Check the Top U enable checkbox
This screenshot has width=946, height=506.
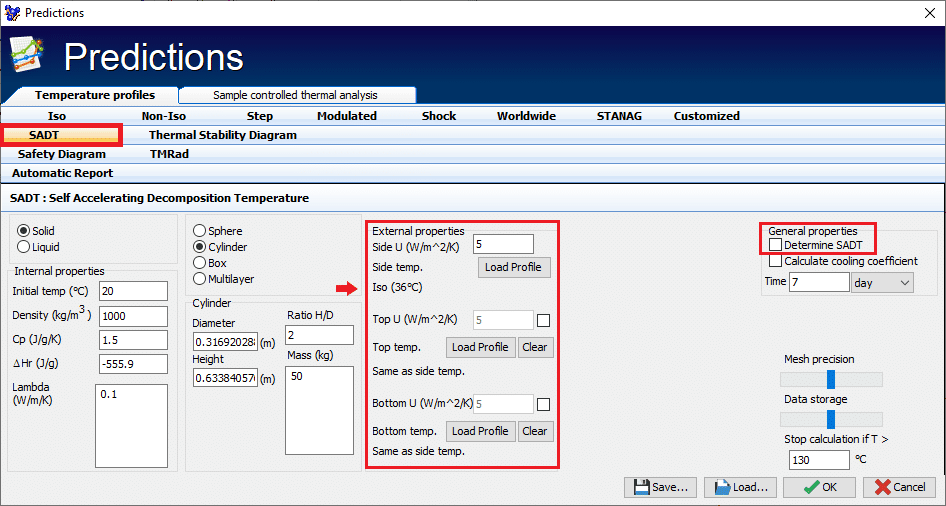pos(543,321)
